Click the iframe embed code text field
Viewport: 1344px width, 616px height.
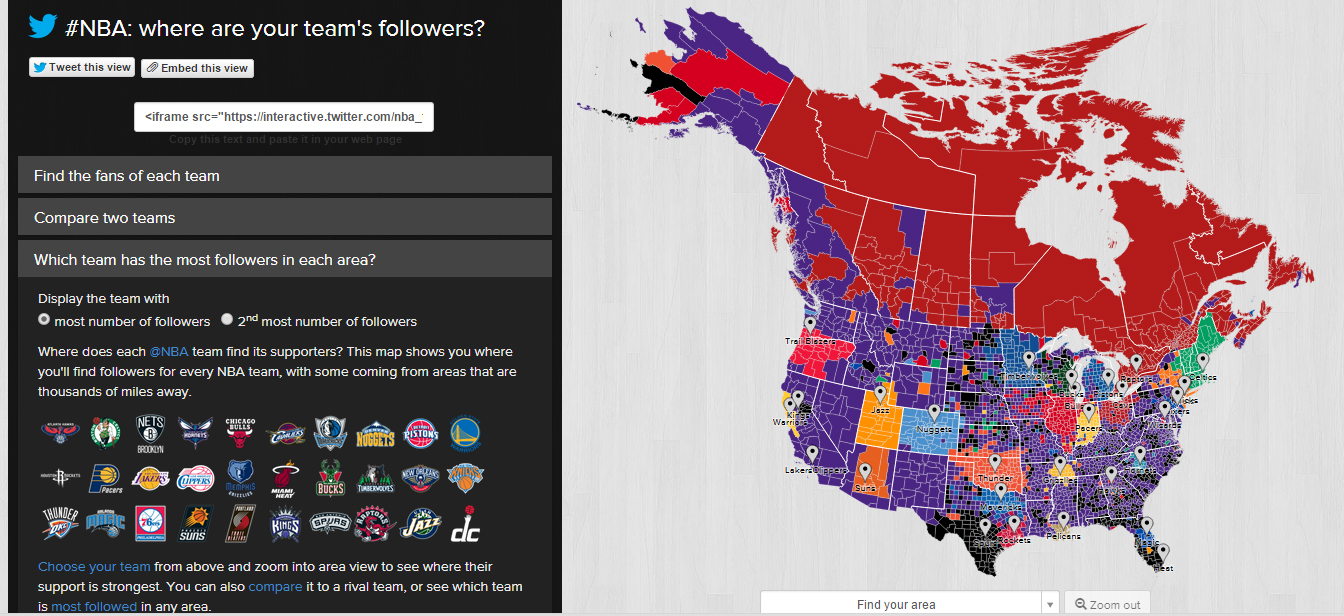click(284, 116)
